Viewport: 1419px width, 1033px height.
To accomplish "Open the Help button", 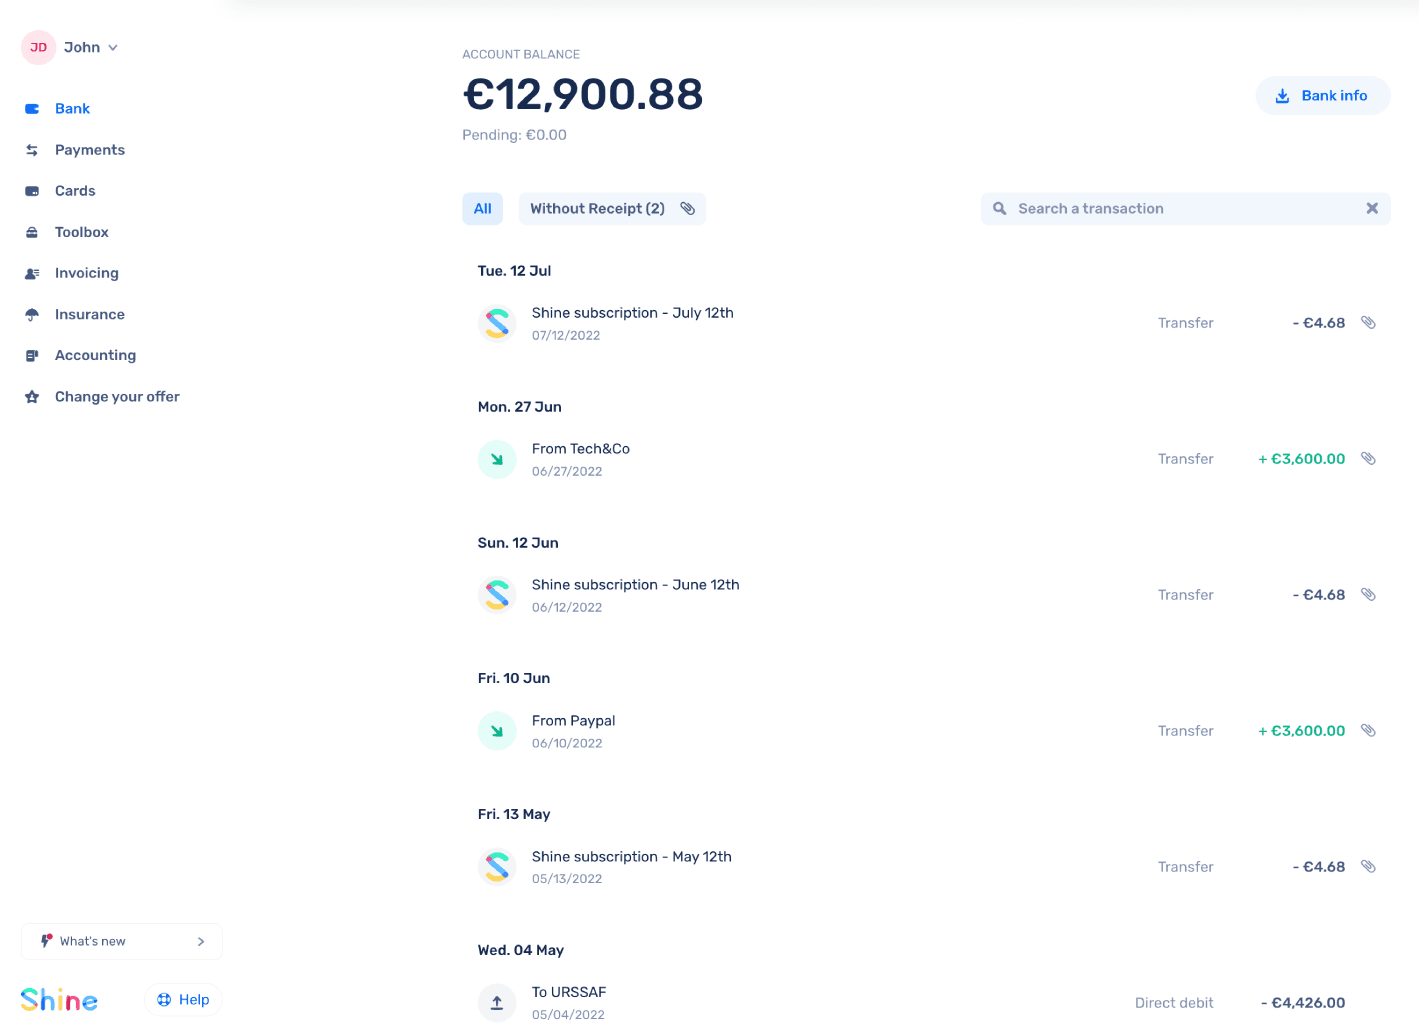I will 183,1000.
